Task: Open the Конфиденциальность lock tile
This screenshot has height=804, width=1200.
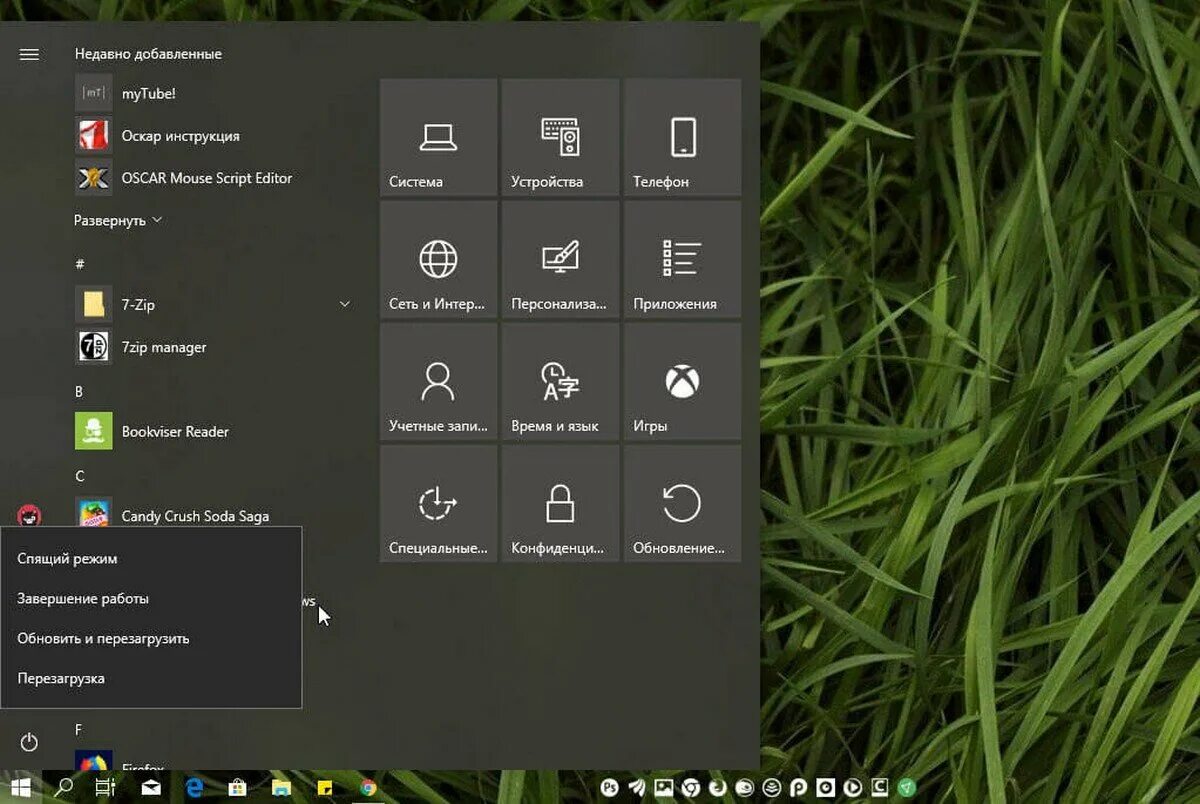Action: tap(560, 503)
